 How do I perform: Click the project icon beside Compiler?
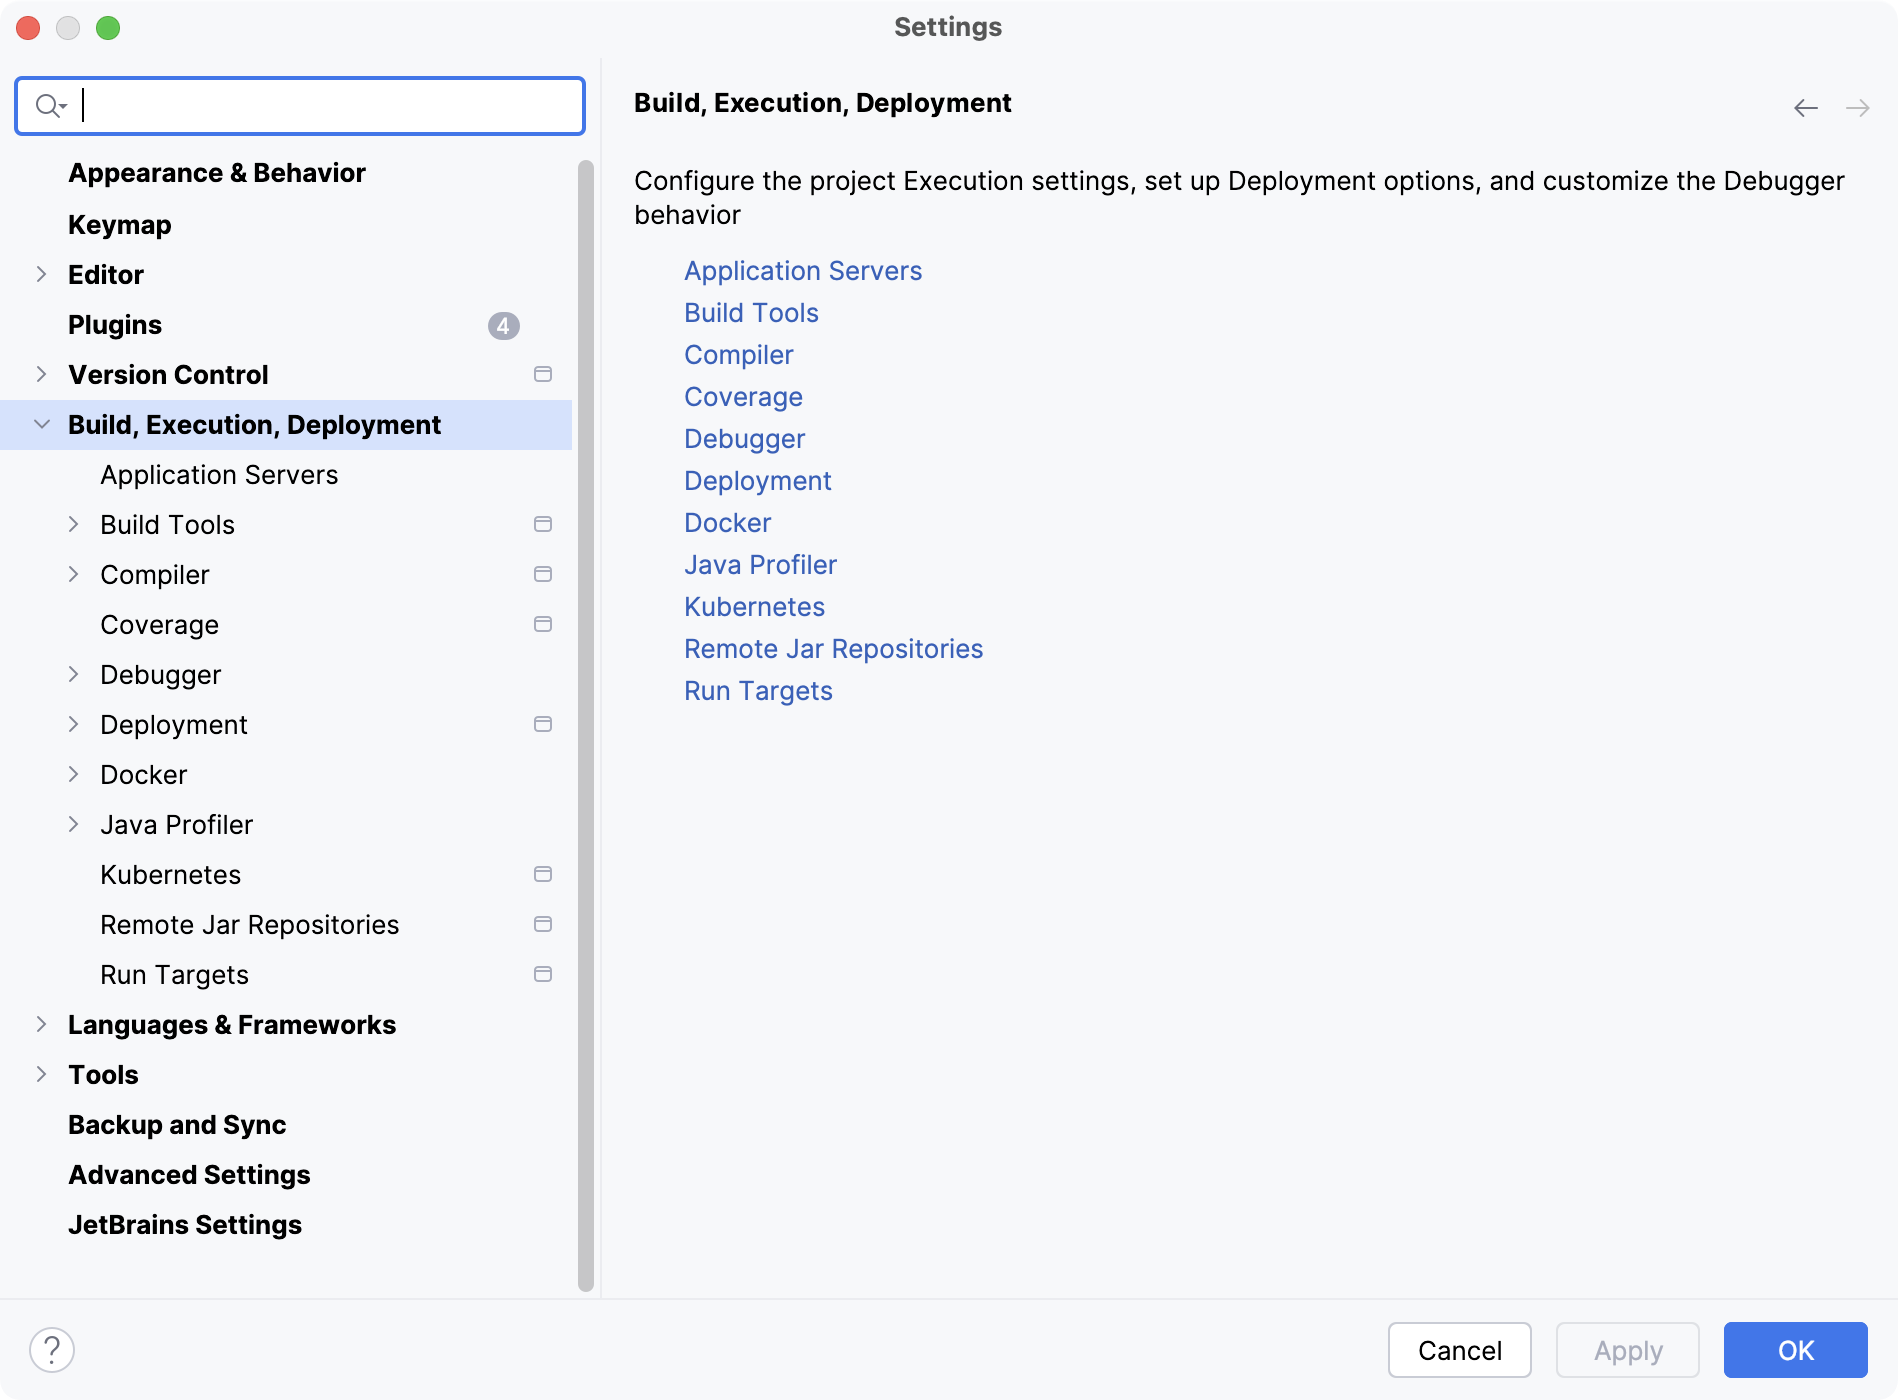tap(543, 574)
